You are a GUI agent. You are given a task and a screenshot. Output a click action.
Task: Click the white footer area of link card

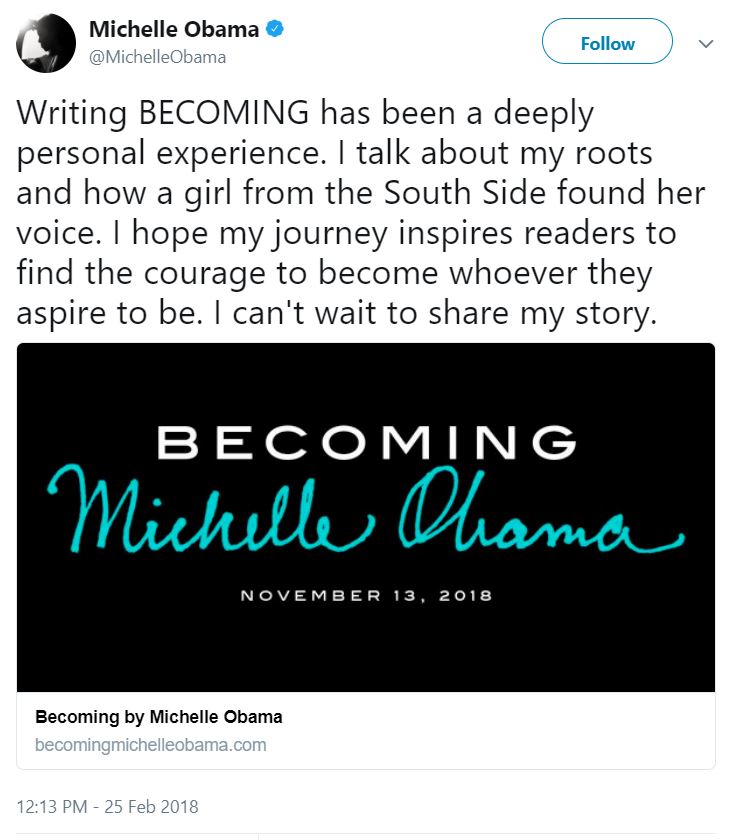(366, 730)
